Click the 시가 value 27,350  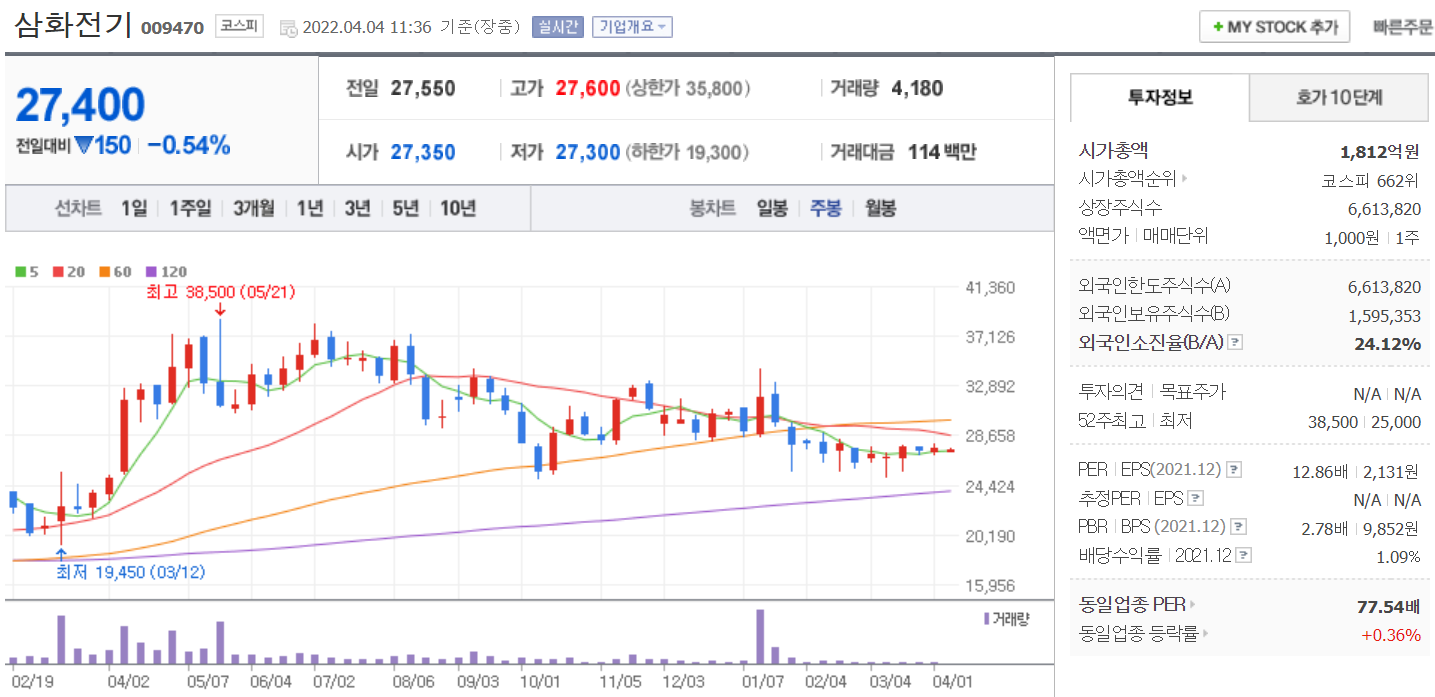[x=423, y=152]
